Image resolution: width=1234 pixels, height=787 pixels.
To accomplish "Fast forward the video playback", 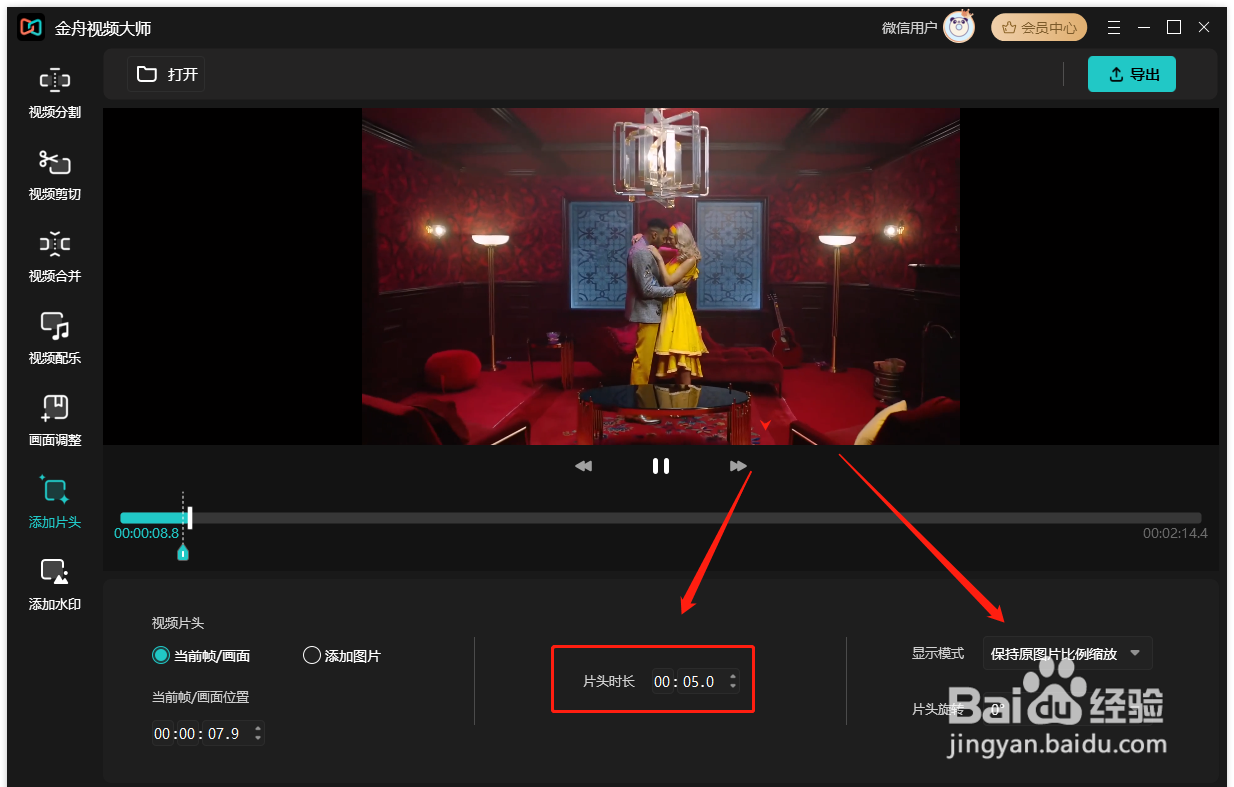I will [x=738, y=466].
